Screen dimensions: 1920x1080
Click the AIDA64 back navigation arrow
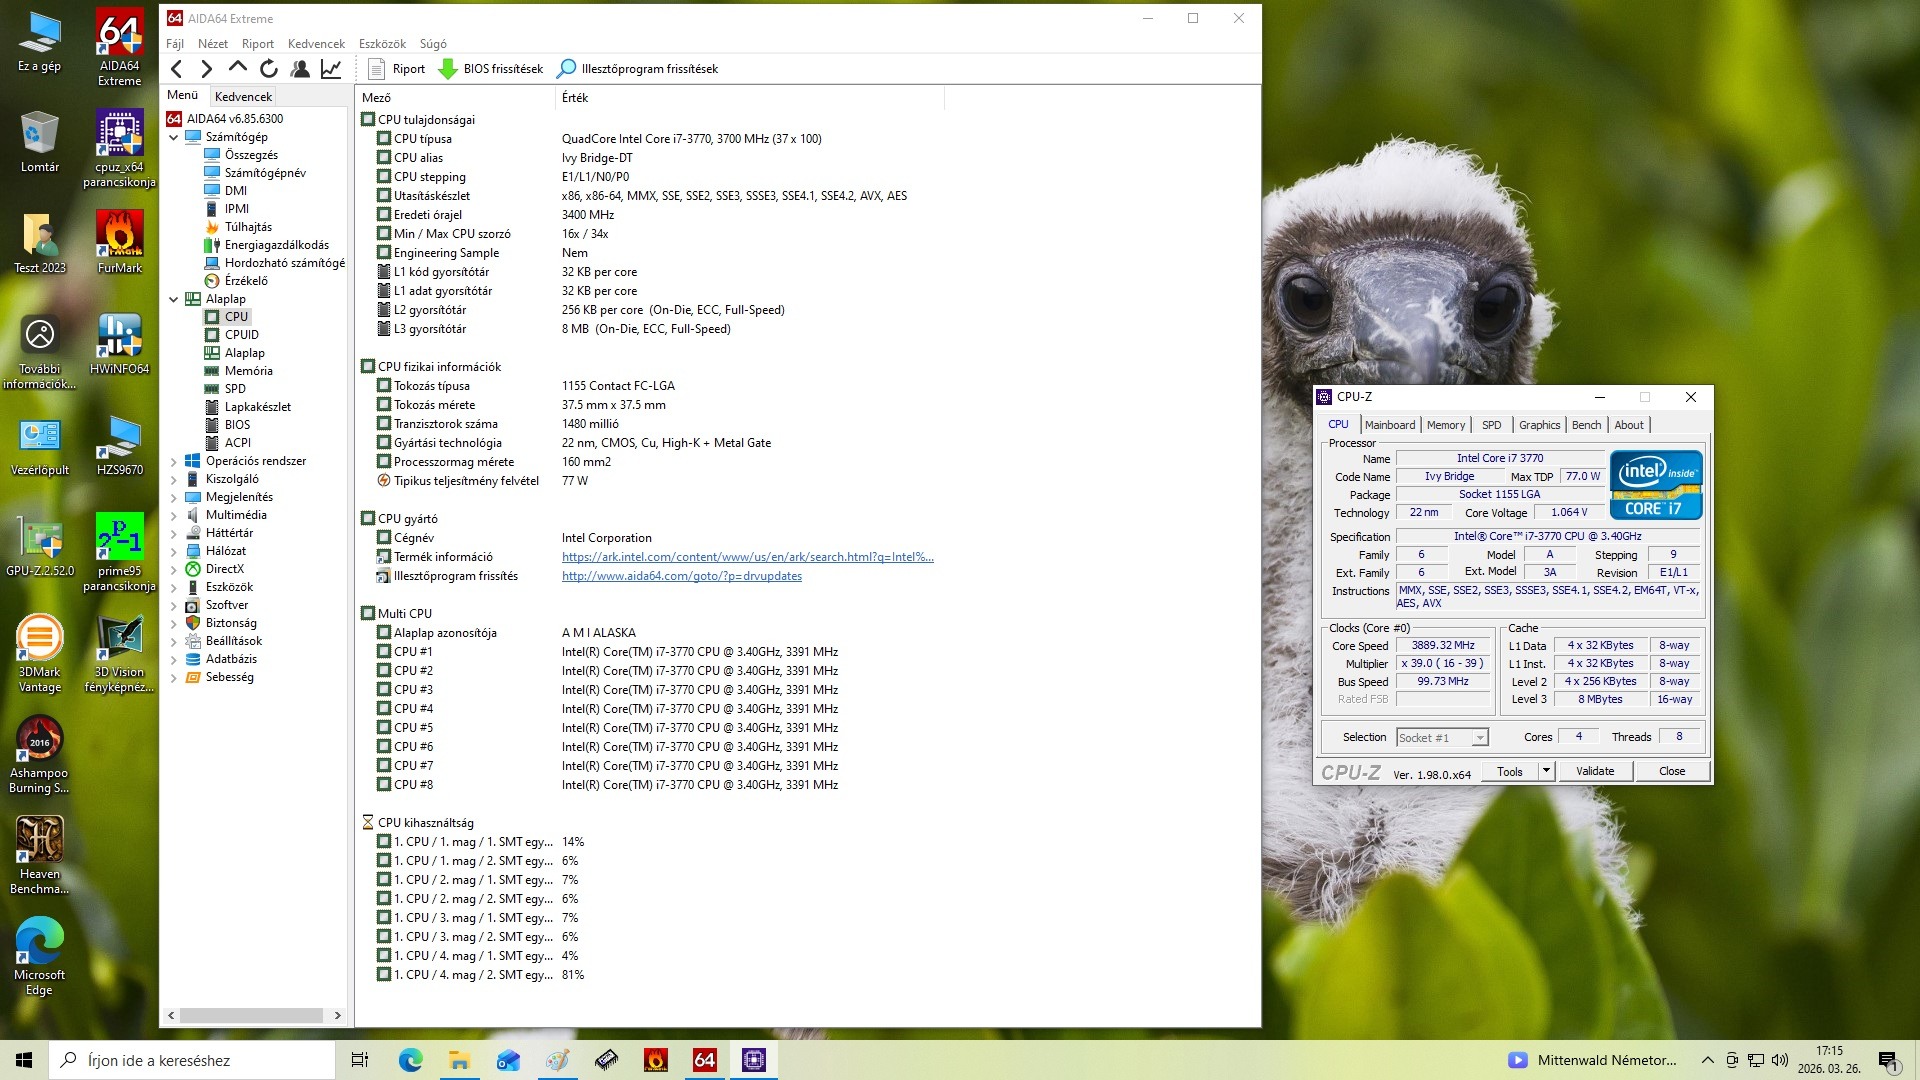(177, 69)
